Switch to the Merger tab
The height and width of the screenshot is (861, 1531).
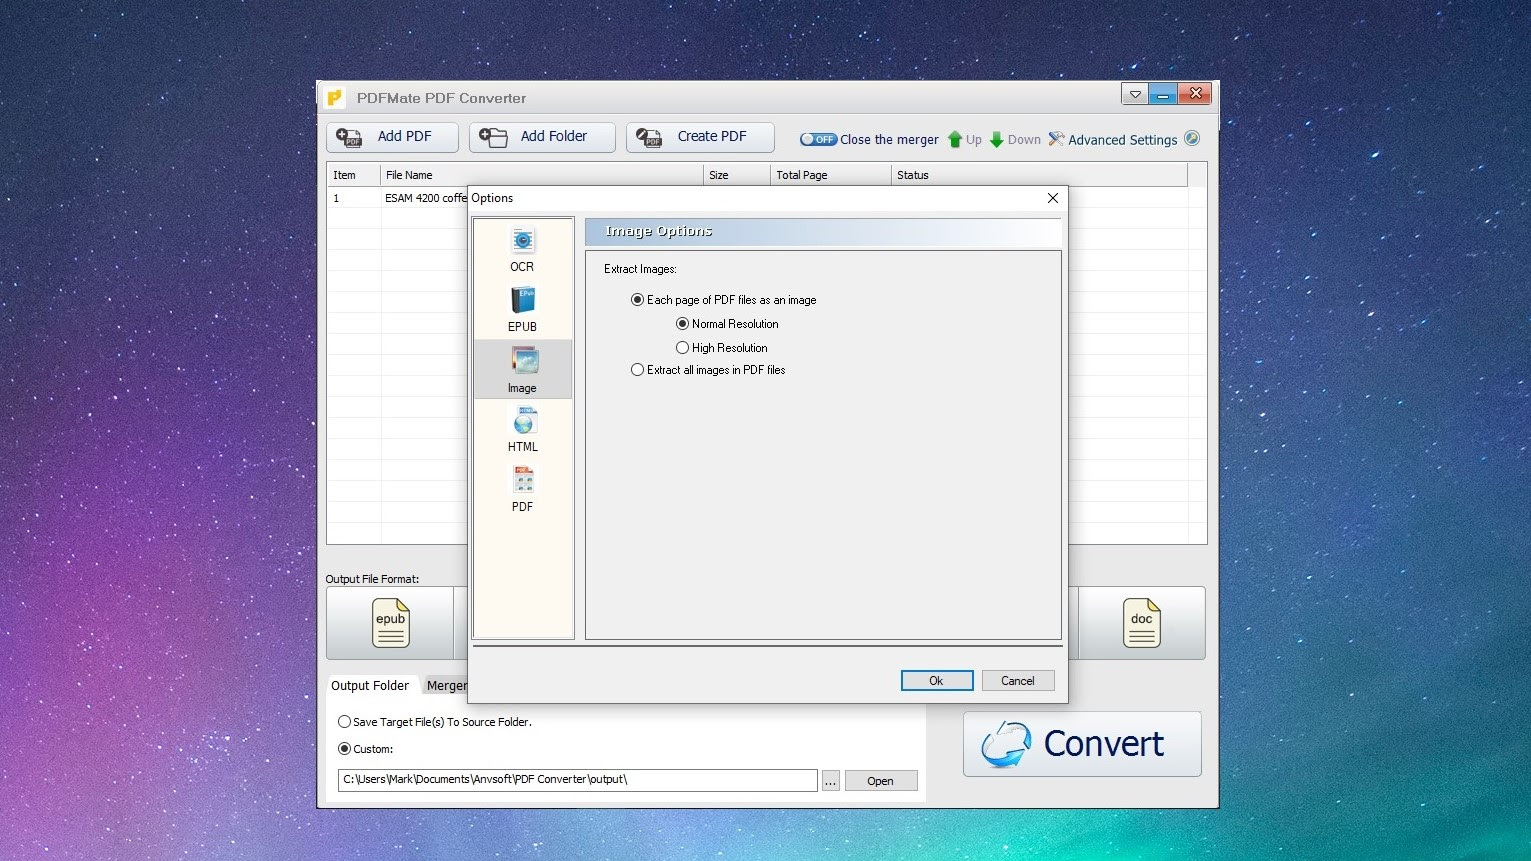(445, 686)
